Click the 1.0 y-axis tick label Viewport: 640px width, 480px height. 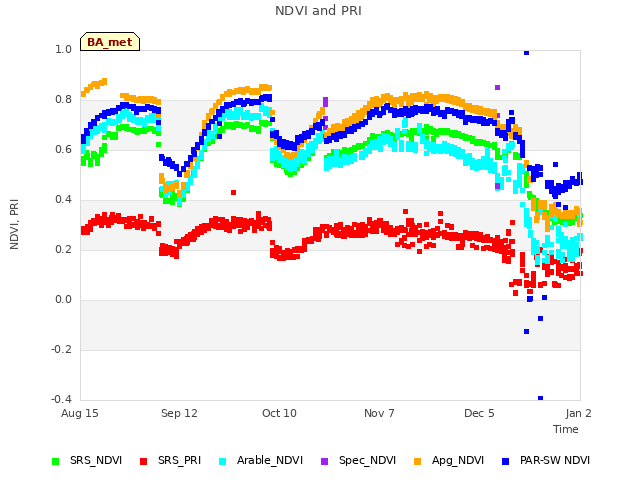click(63, 49)
